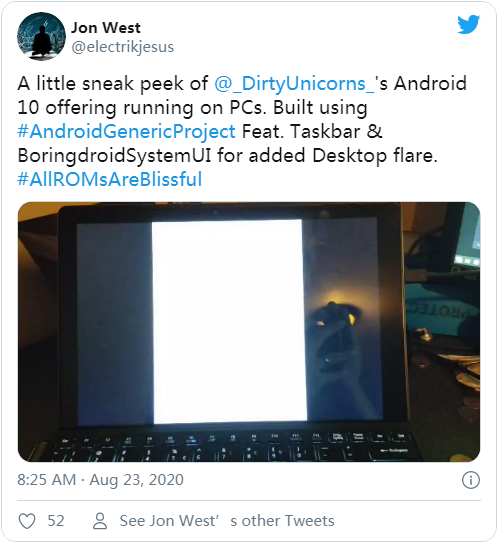Click the person silhouette icon near the like count

tap(100, 521)
